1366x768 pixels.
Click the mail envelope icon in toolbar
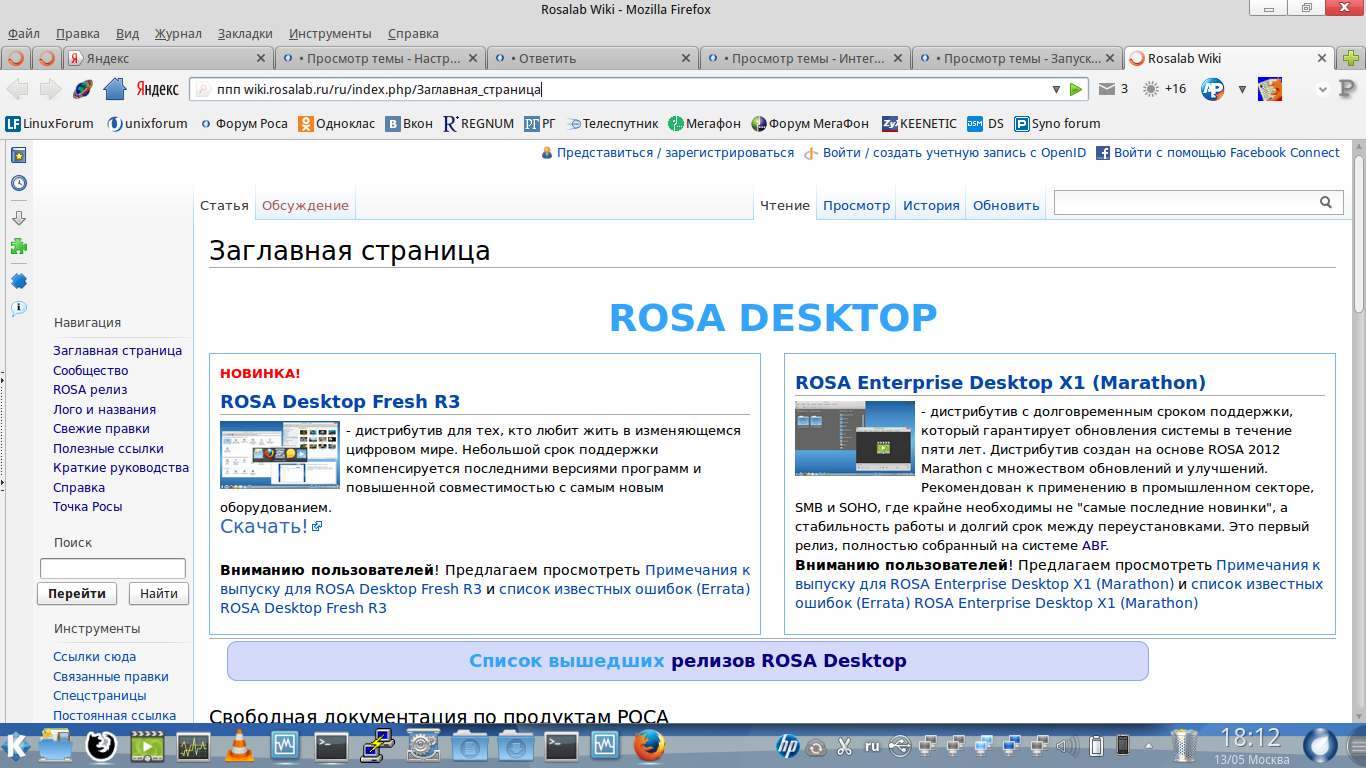(x=1106, y=89)
